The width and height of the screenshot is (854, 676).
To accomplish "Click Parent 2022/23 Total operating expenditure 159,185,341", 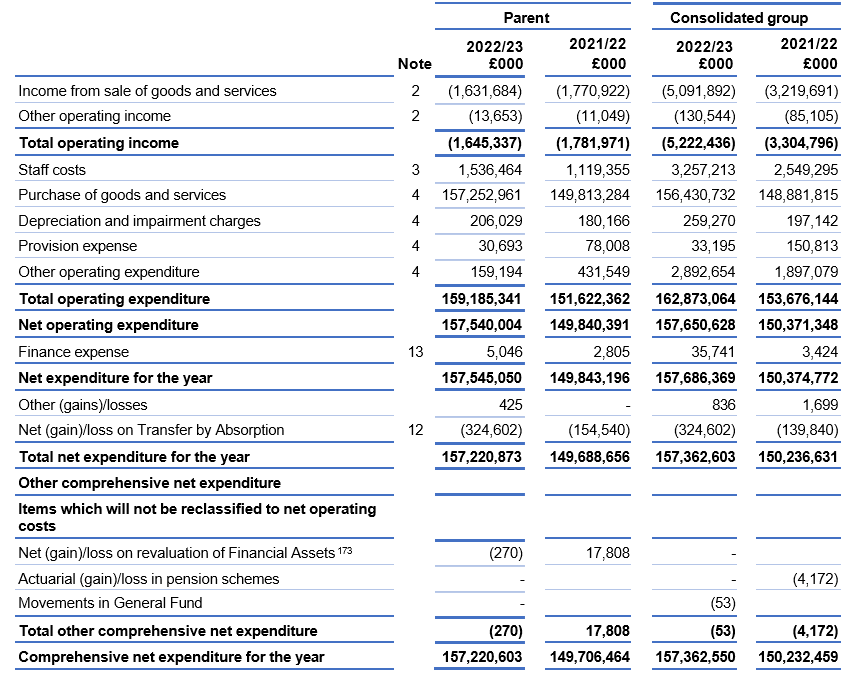I will tap(481, 299).
